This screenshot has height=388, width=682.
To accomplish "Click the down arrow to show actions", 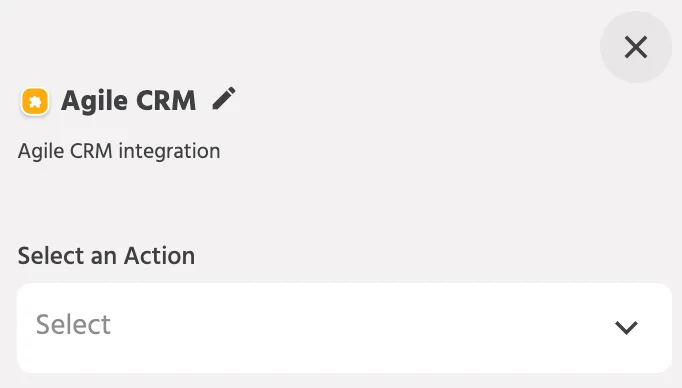I will click(626, 327).
